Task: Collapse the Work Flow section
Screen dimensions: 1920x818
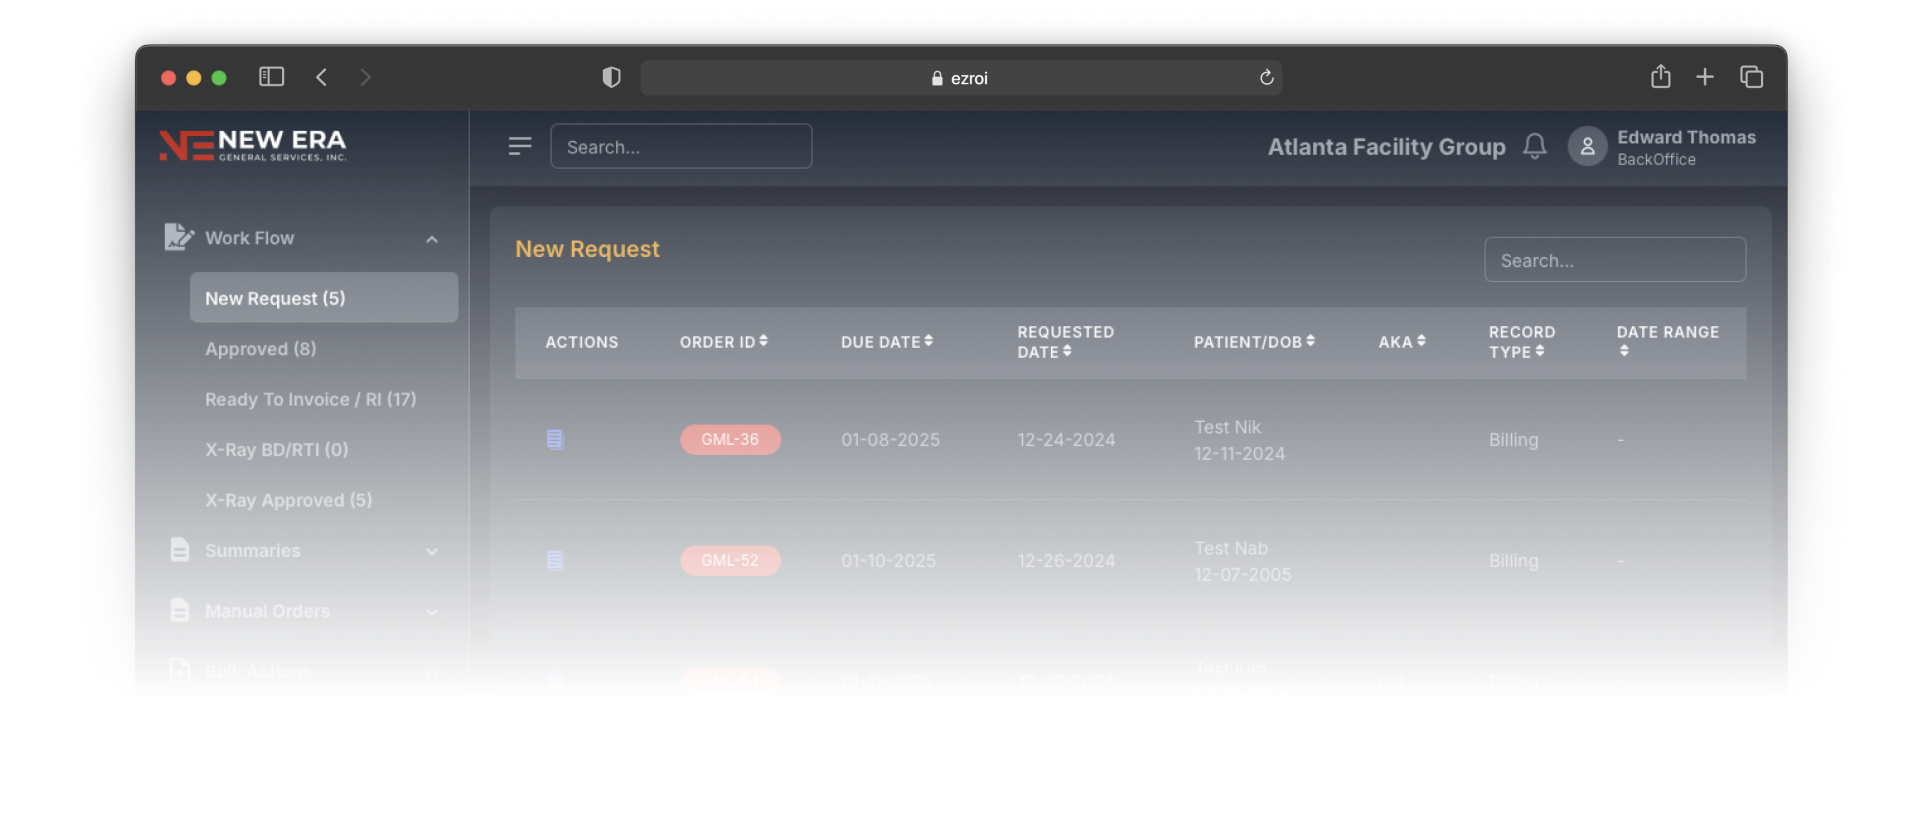Action: tap(432, 239)
